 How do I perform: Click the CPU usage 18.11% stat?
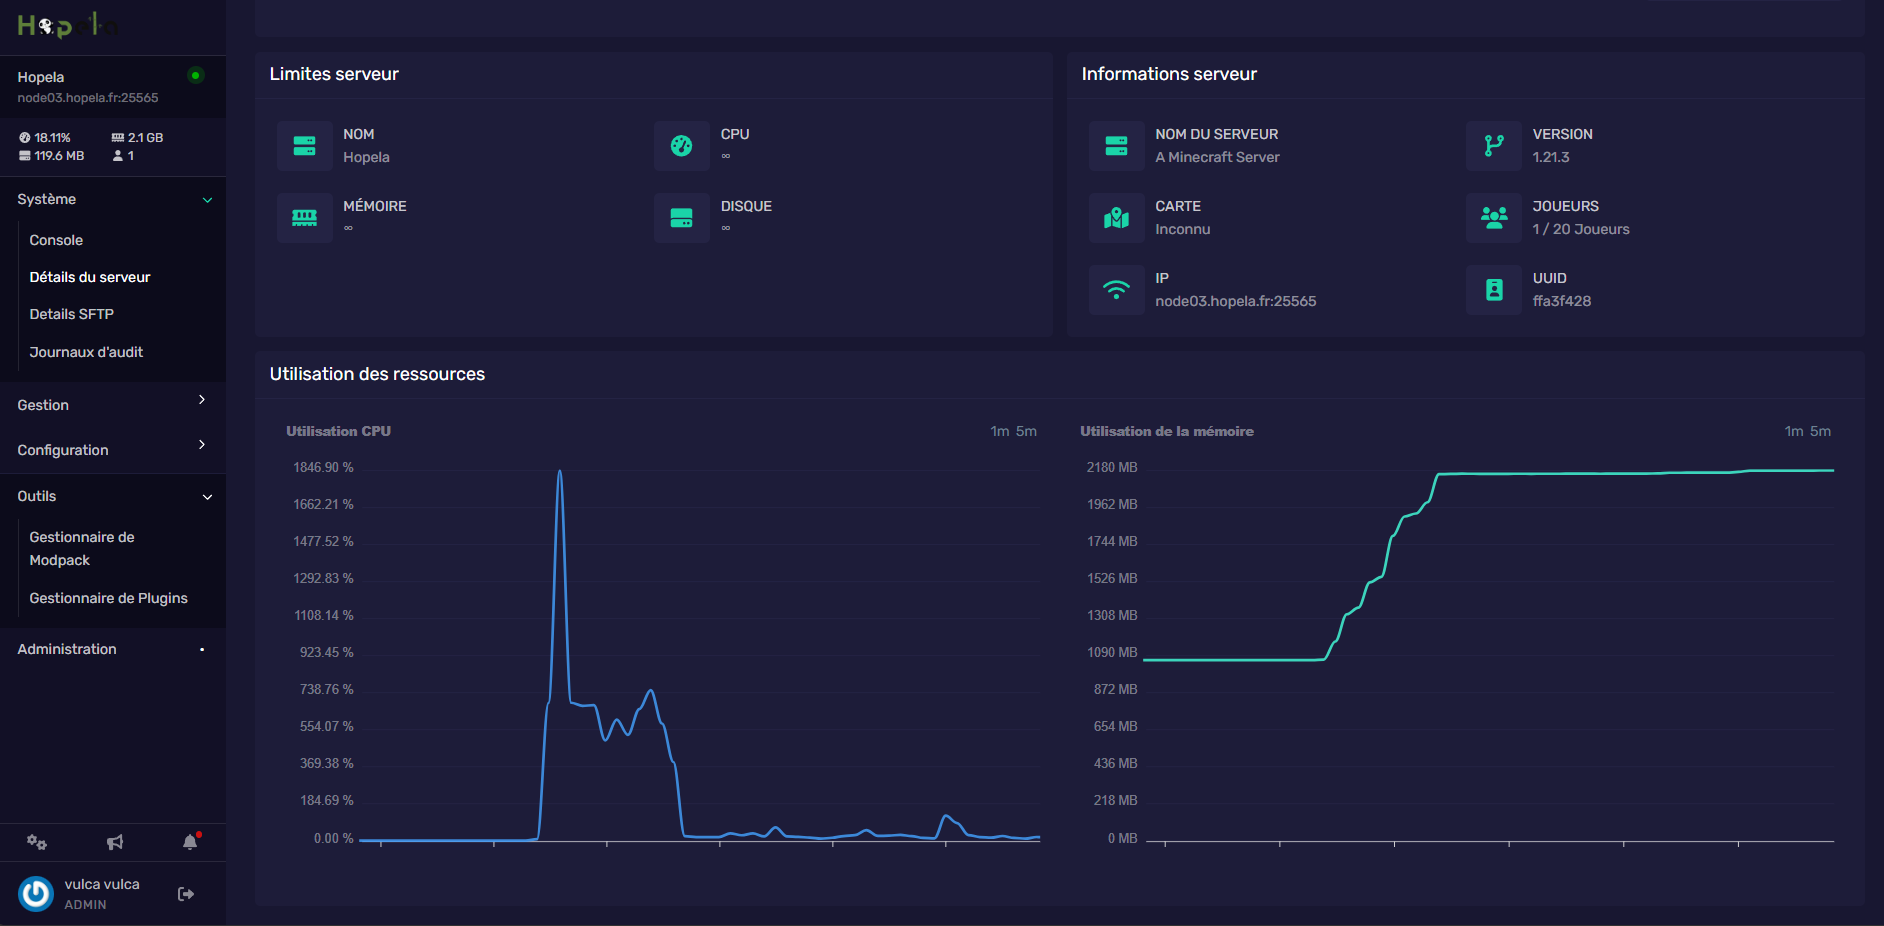pyautogui.click(x=45, y=138)
